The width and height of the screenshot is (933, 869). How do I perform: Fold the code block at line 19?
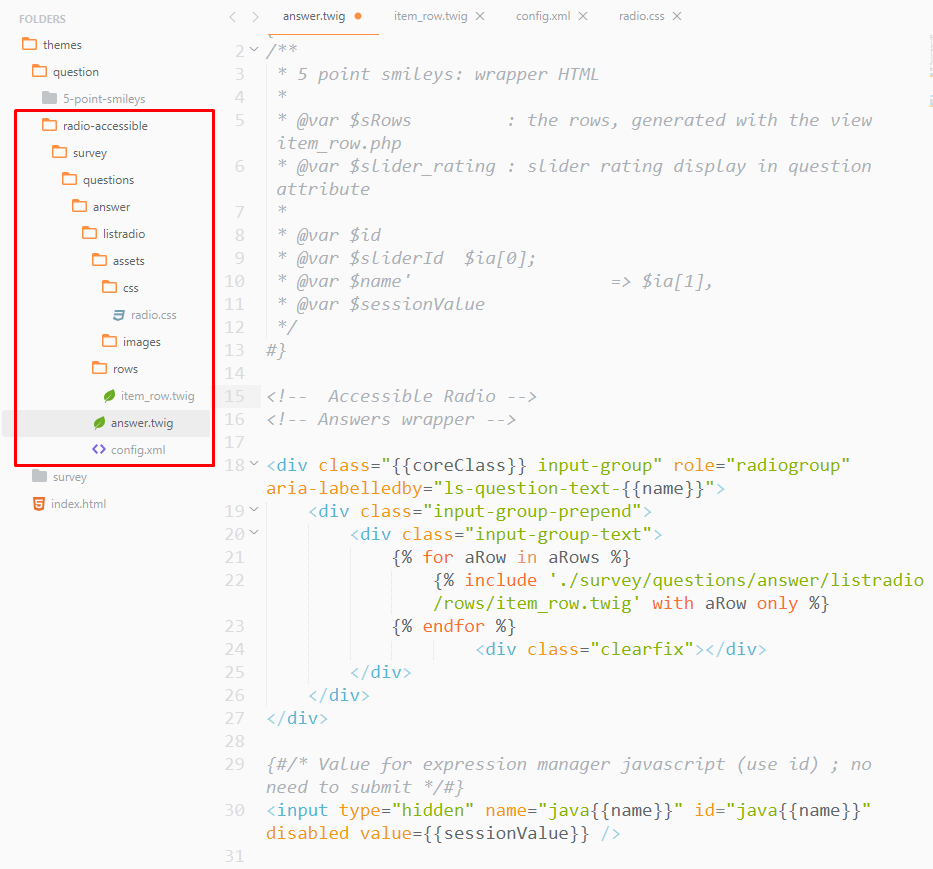[255, 510]
